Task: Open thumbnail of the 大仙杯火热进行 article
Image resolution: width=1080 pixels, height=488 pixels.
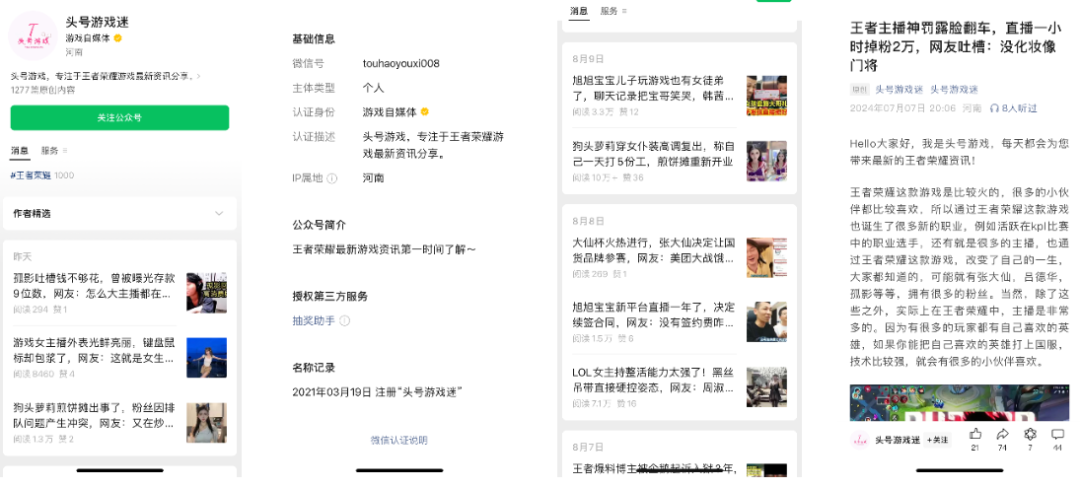Action: (766, 257)
